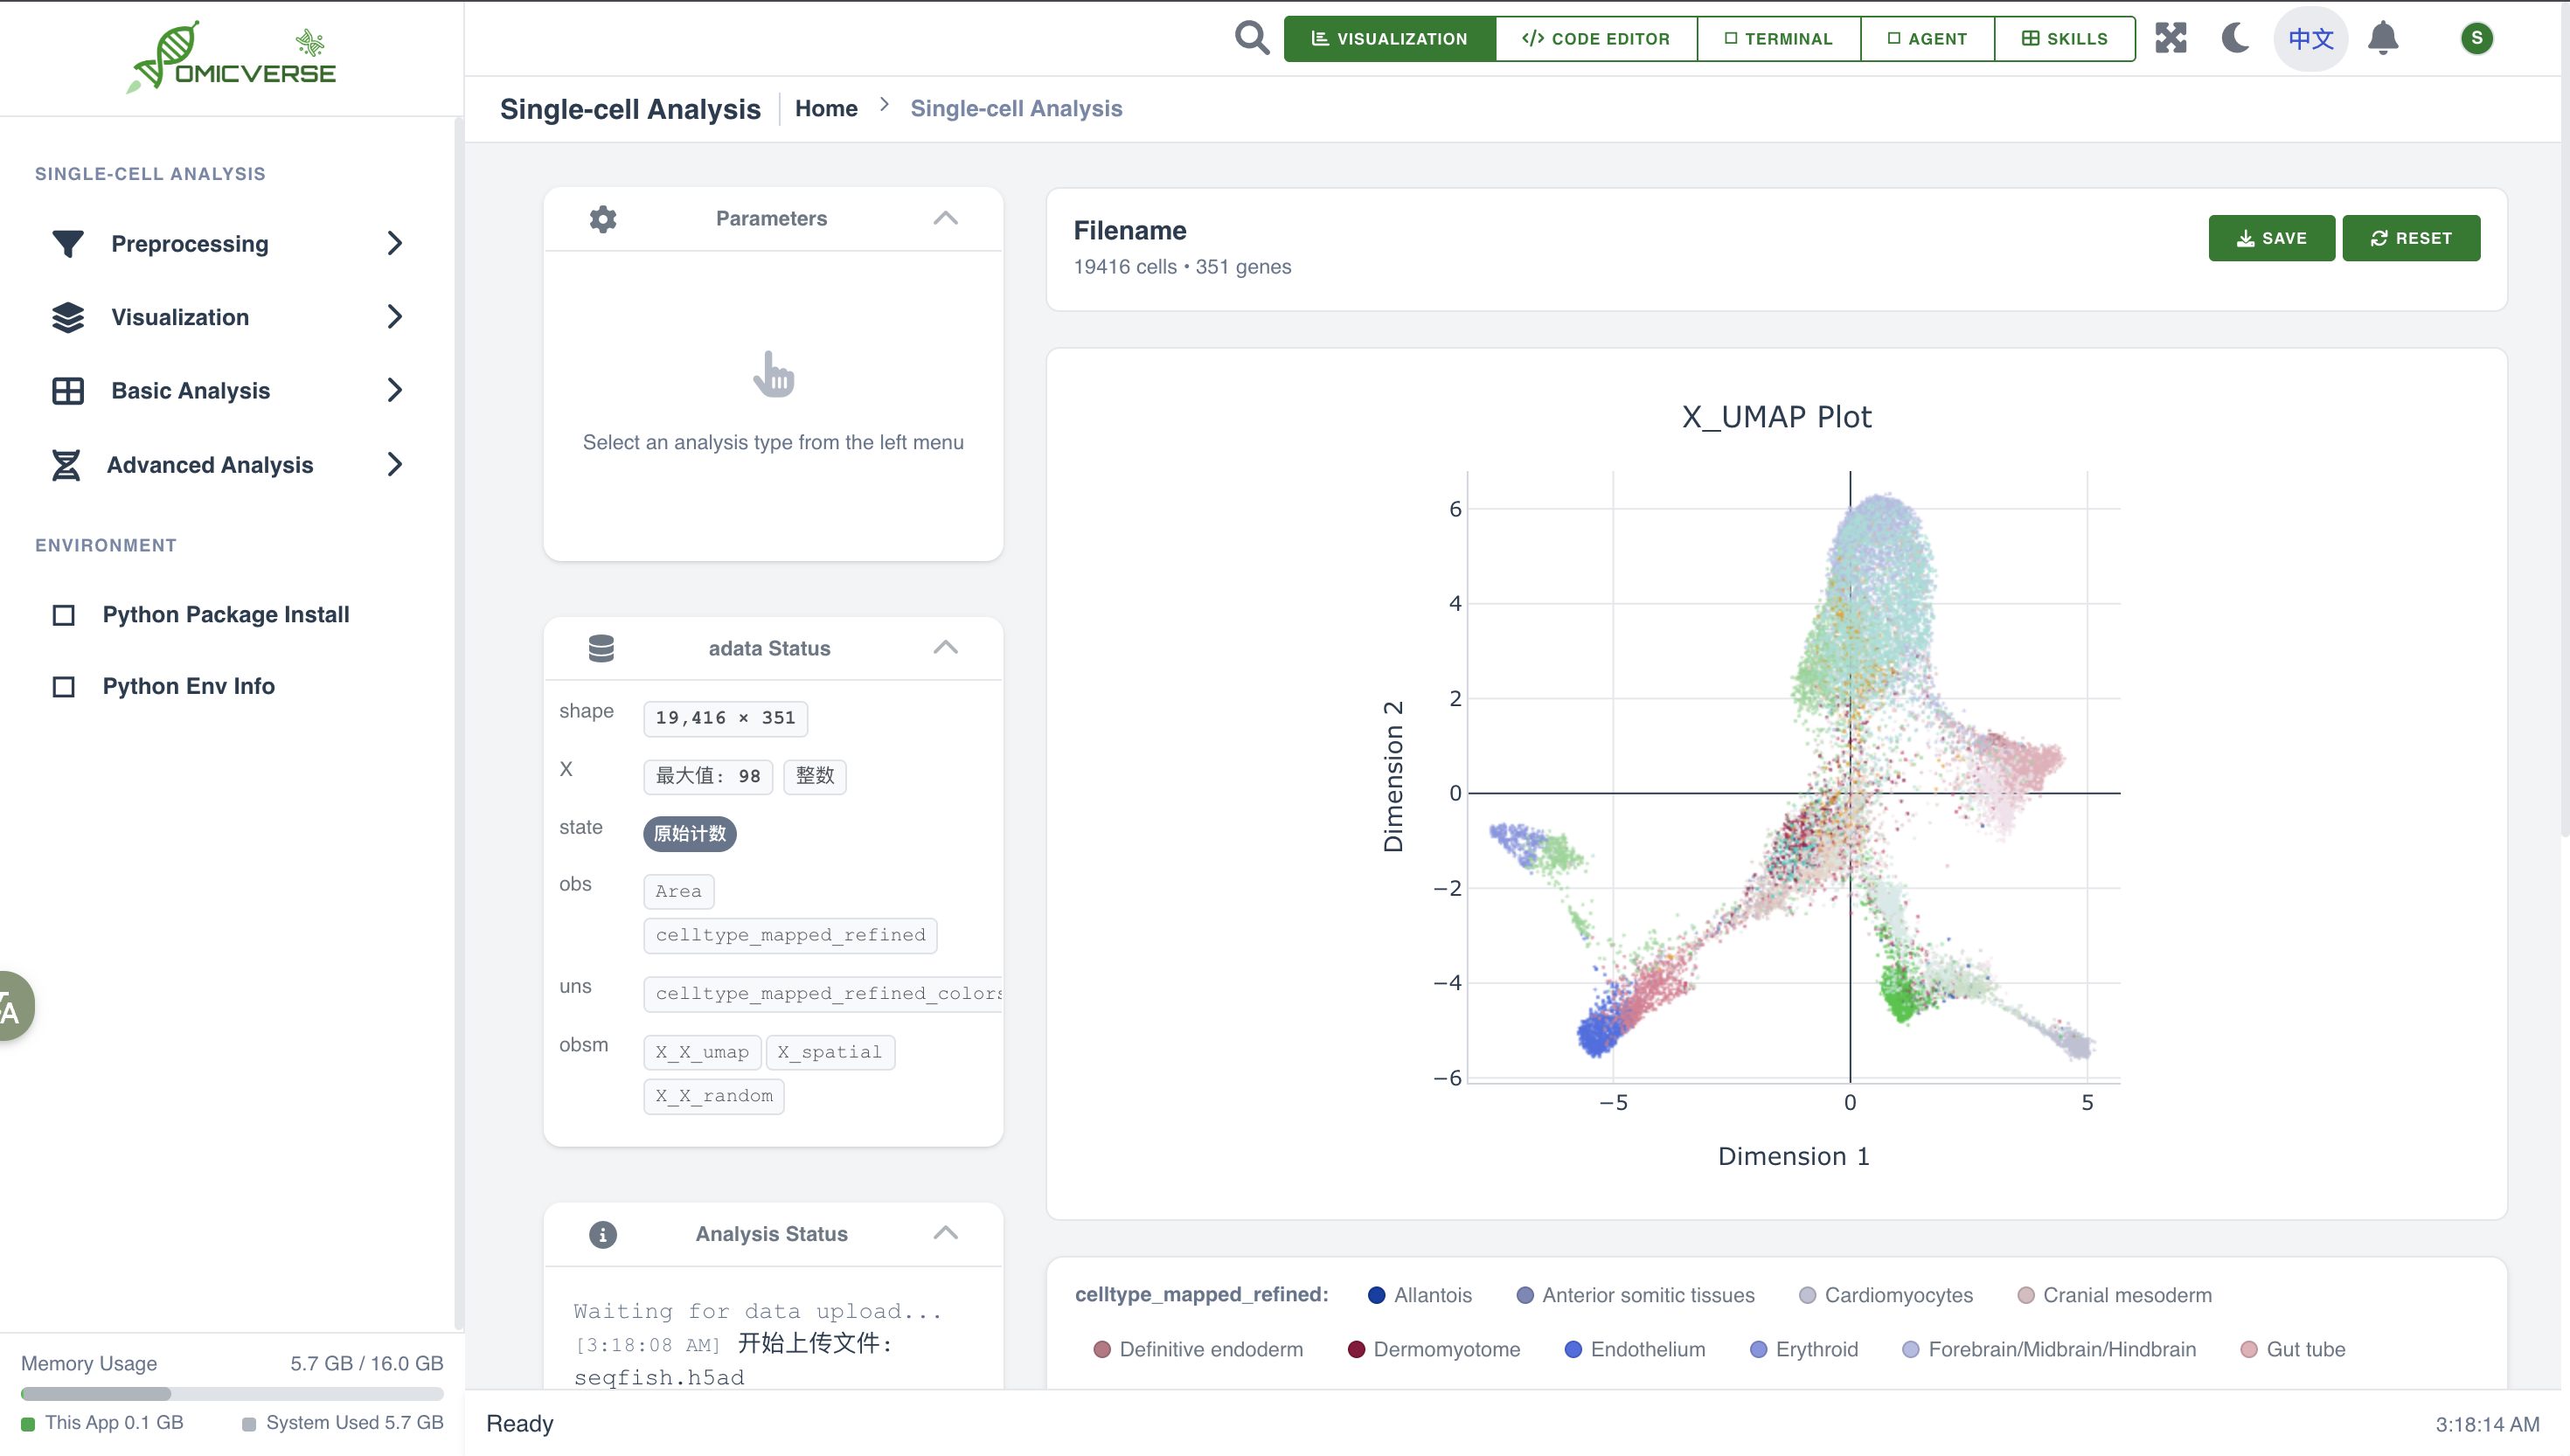Open the notifications bell
Image resolution: width=2570 pixels, height=1456 pixels.
click(2383, 38)
